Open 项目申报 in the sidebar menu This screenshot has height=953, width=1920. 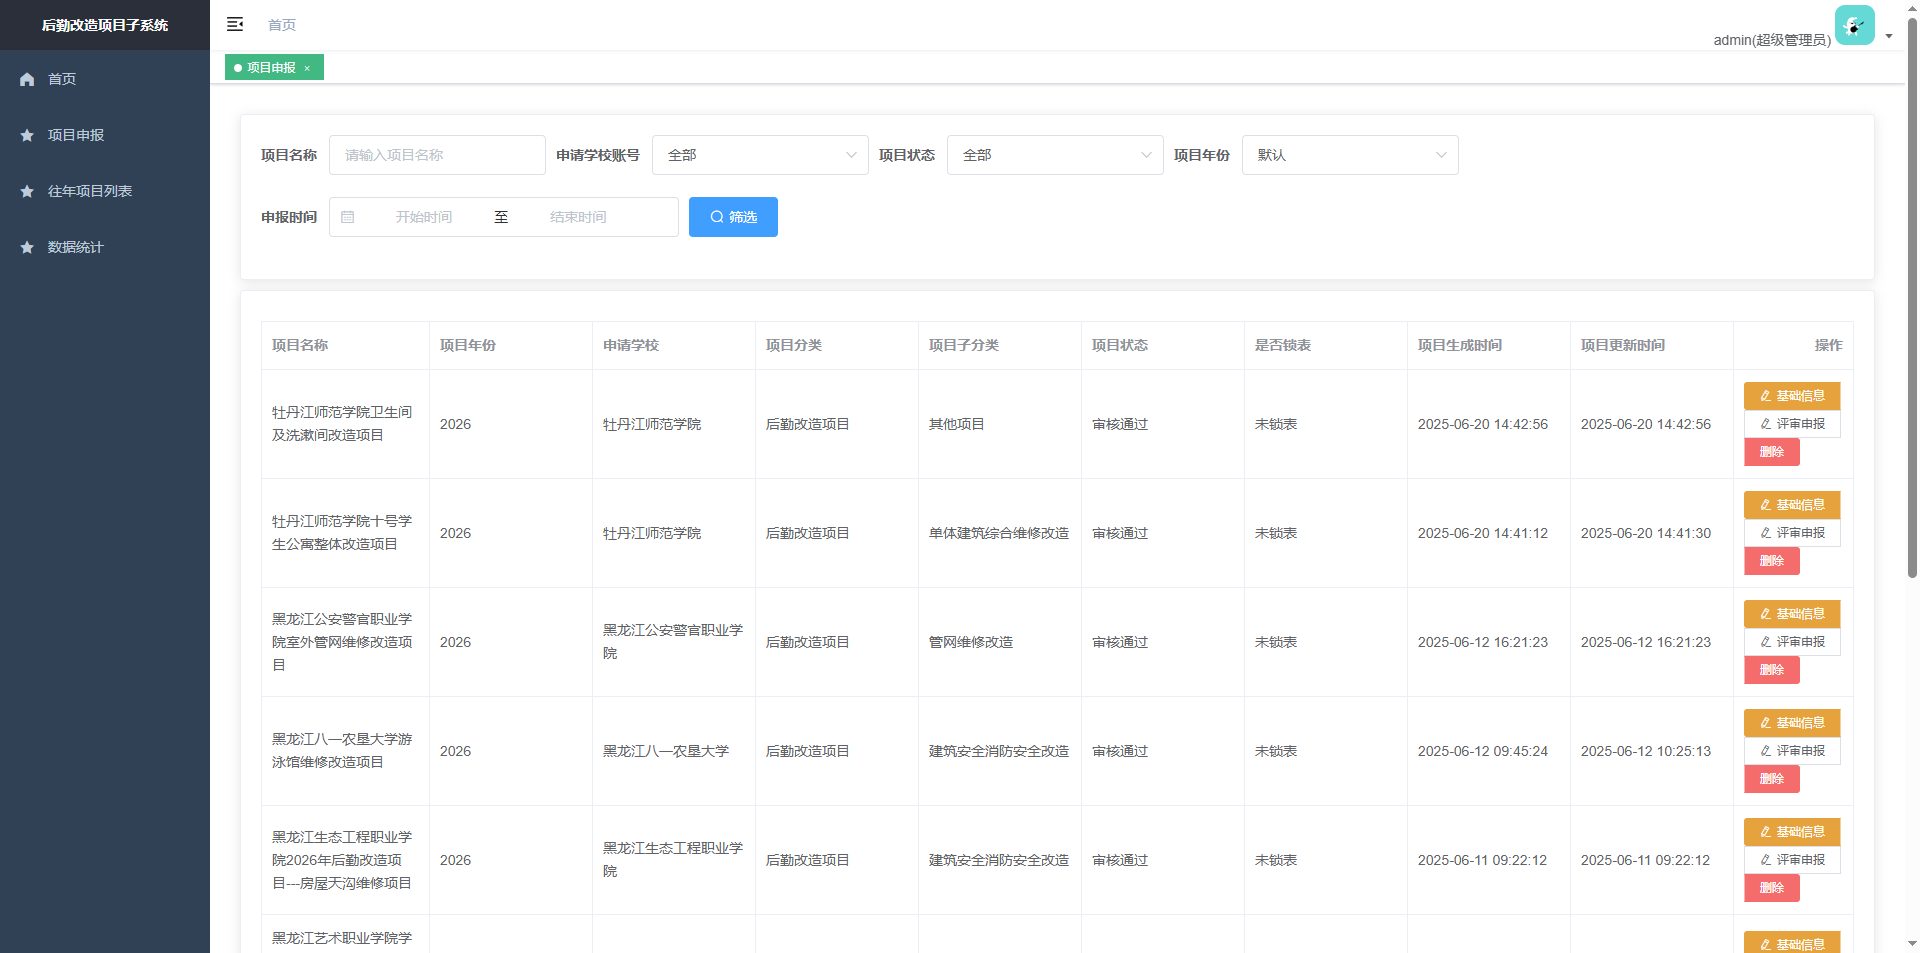point(76,135)
